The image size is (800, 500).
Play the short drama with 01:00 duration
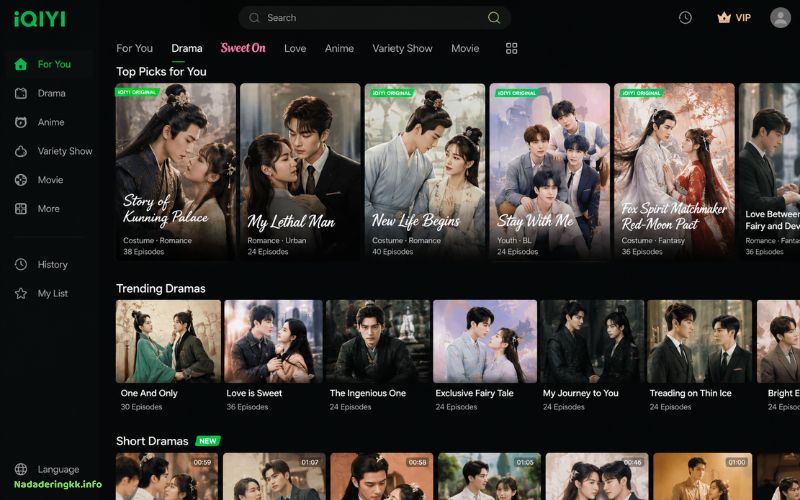[x=705, y=477]
